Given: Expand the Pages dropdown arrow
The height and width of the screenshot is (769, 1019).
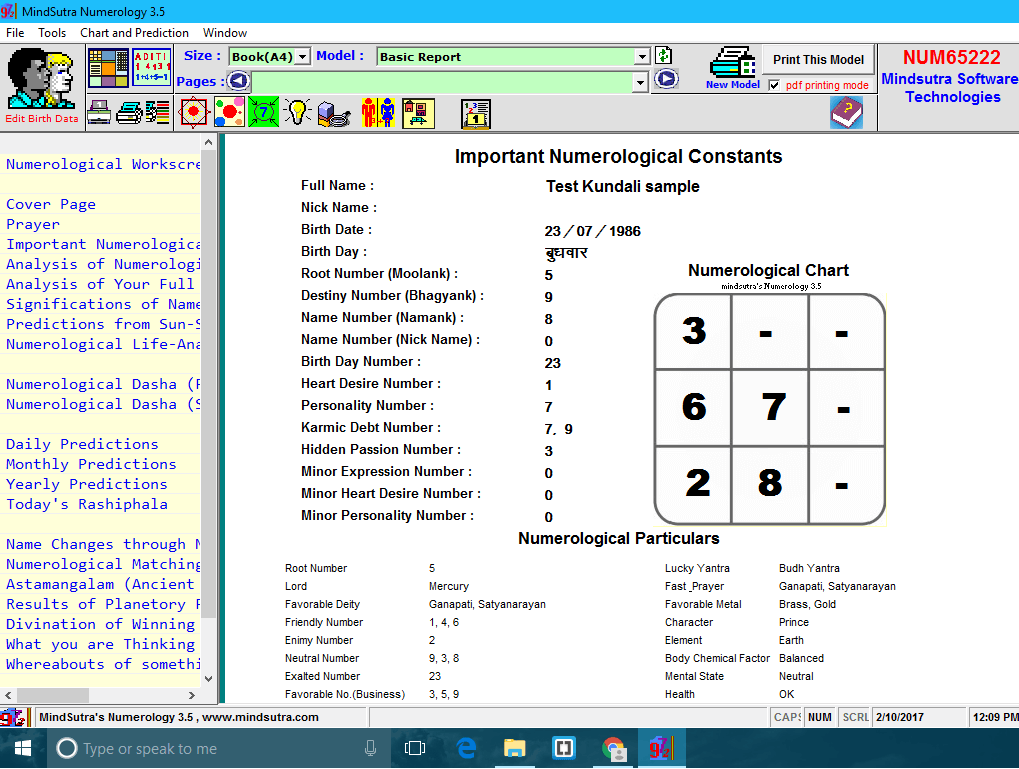Looking at the screenshot, I should (x=640, y=82).
